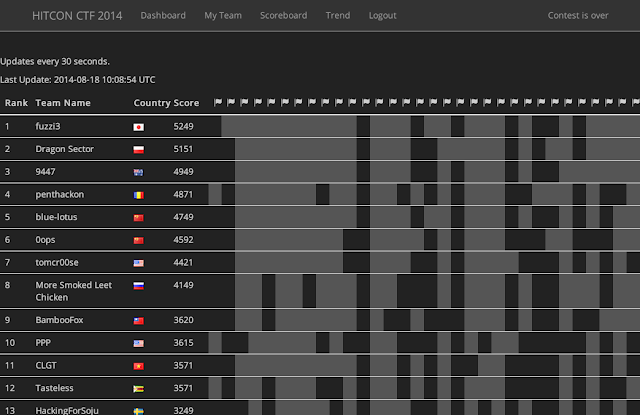Select score value 4949
640x415 pixels.
[183, 172]
